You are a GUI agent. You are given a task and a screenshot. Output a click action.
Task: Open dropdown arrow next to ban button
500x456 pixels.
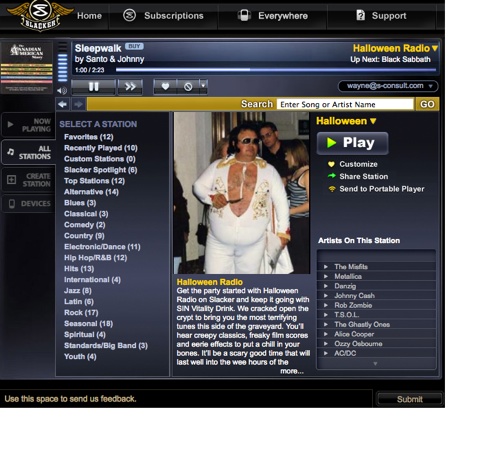(x=203, y=86)
